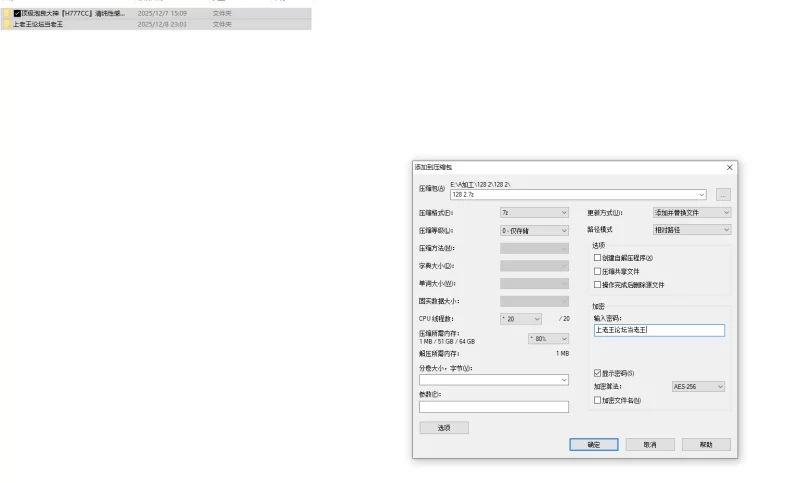Click folder icon of H777CC row

point(7,13)
